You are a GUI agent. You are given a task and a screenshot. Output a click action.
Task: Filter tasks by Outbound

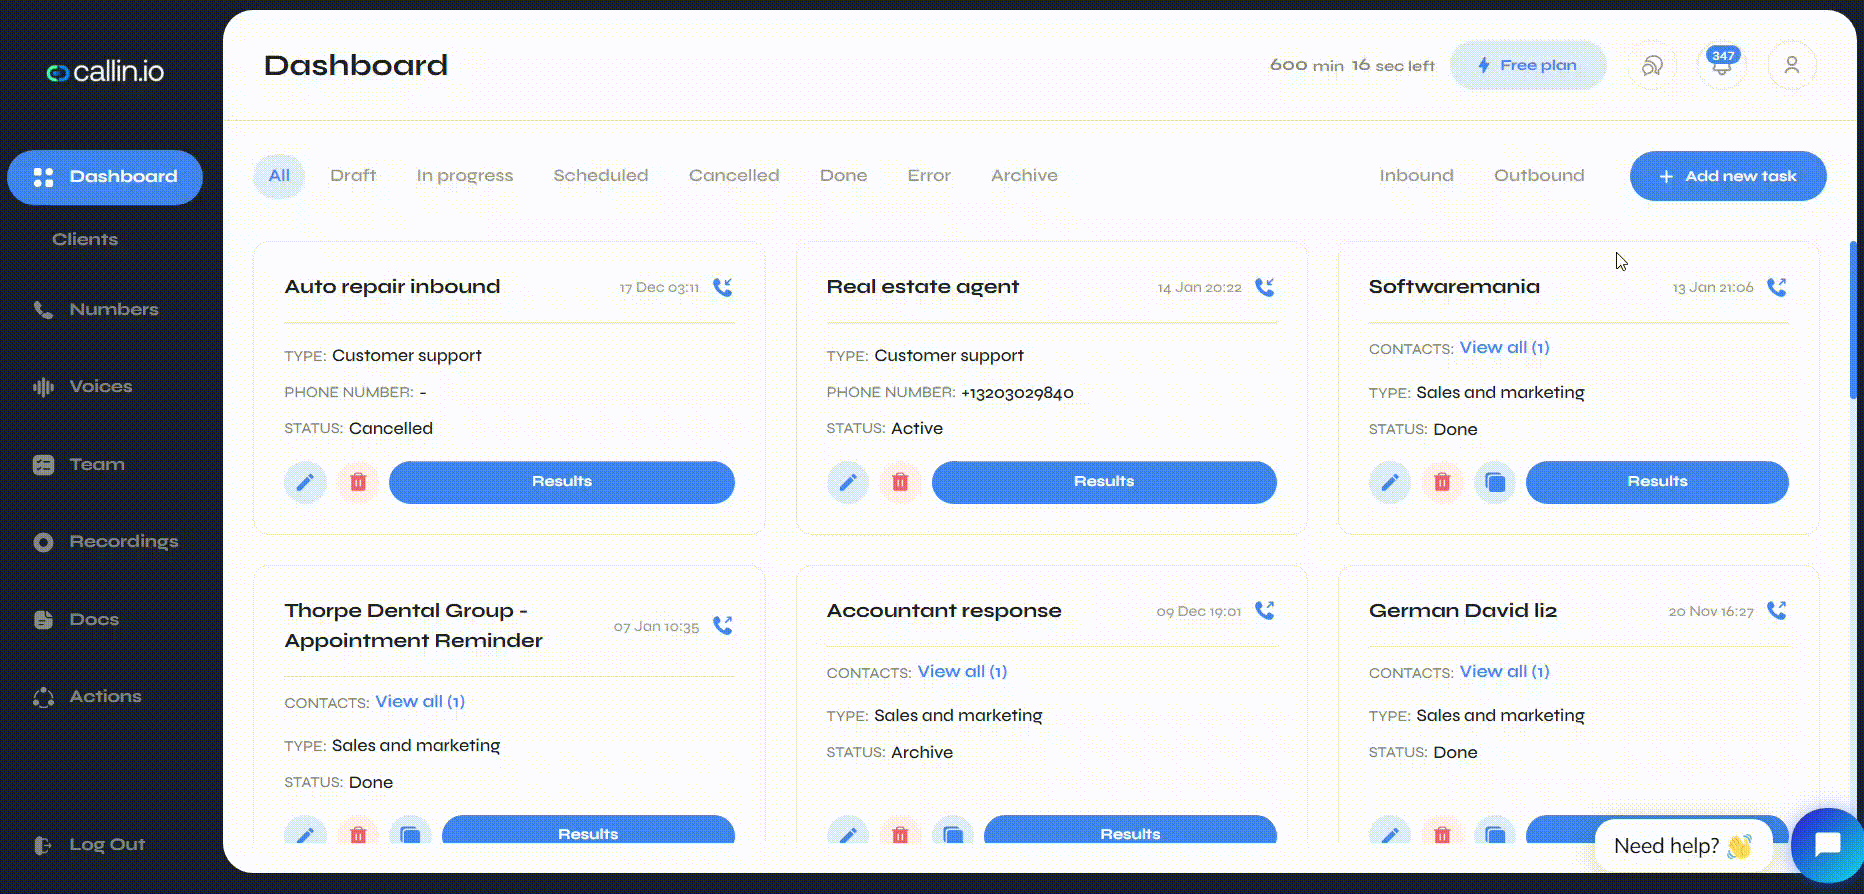[1539, 176]
